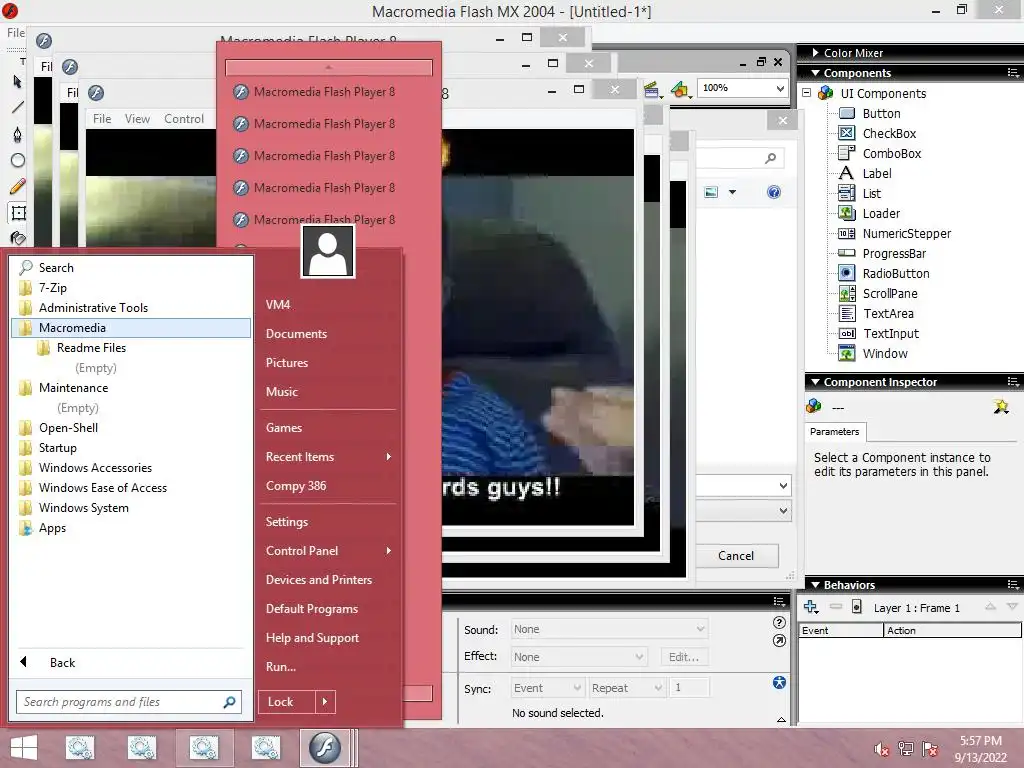Viewport: 1024px width, 768px height.
Task: Click the accessibility icon in Properties panel
Action: pos(779,683)
